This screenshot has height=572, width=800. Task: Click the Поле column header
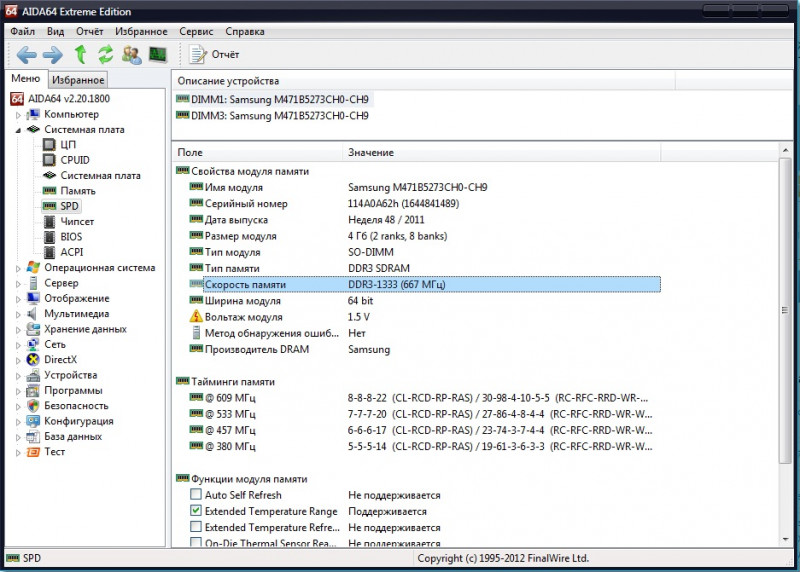258,152
